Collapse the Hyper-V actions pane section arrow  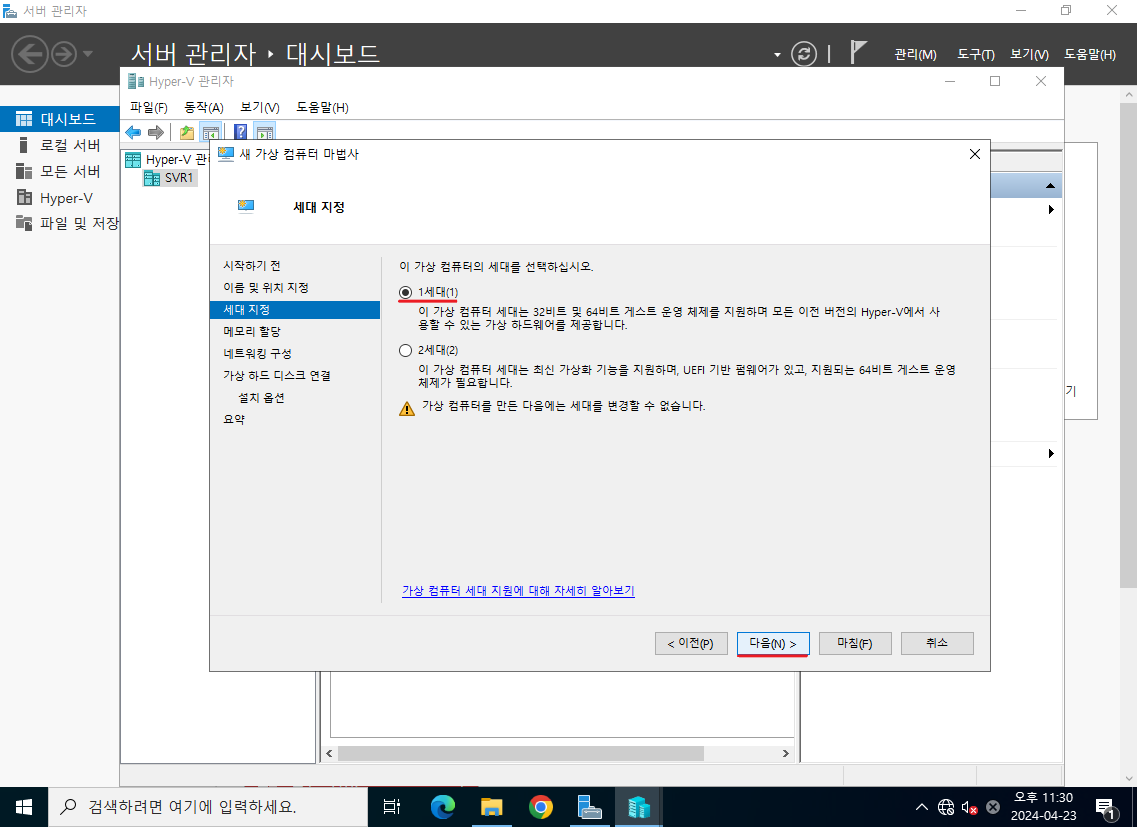click(1050, 186)
